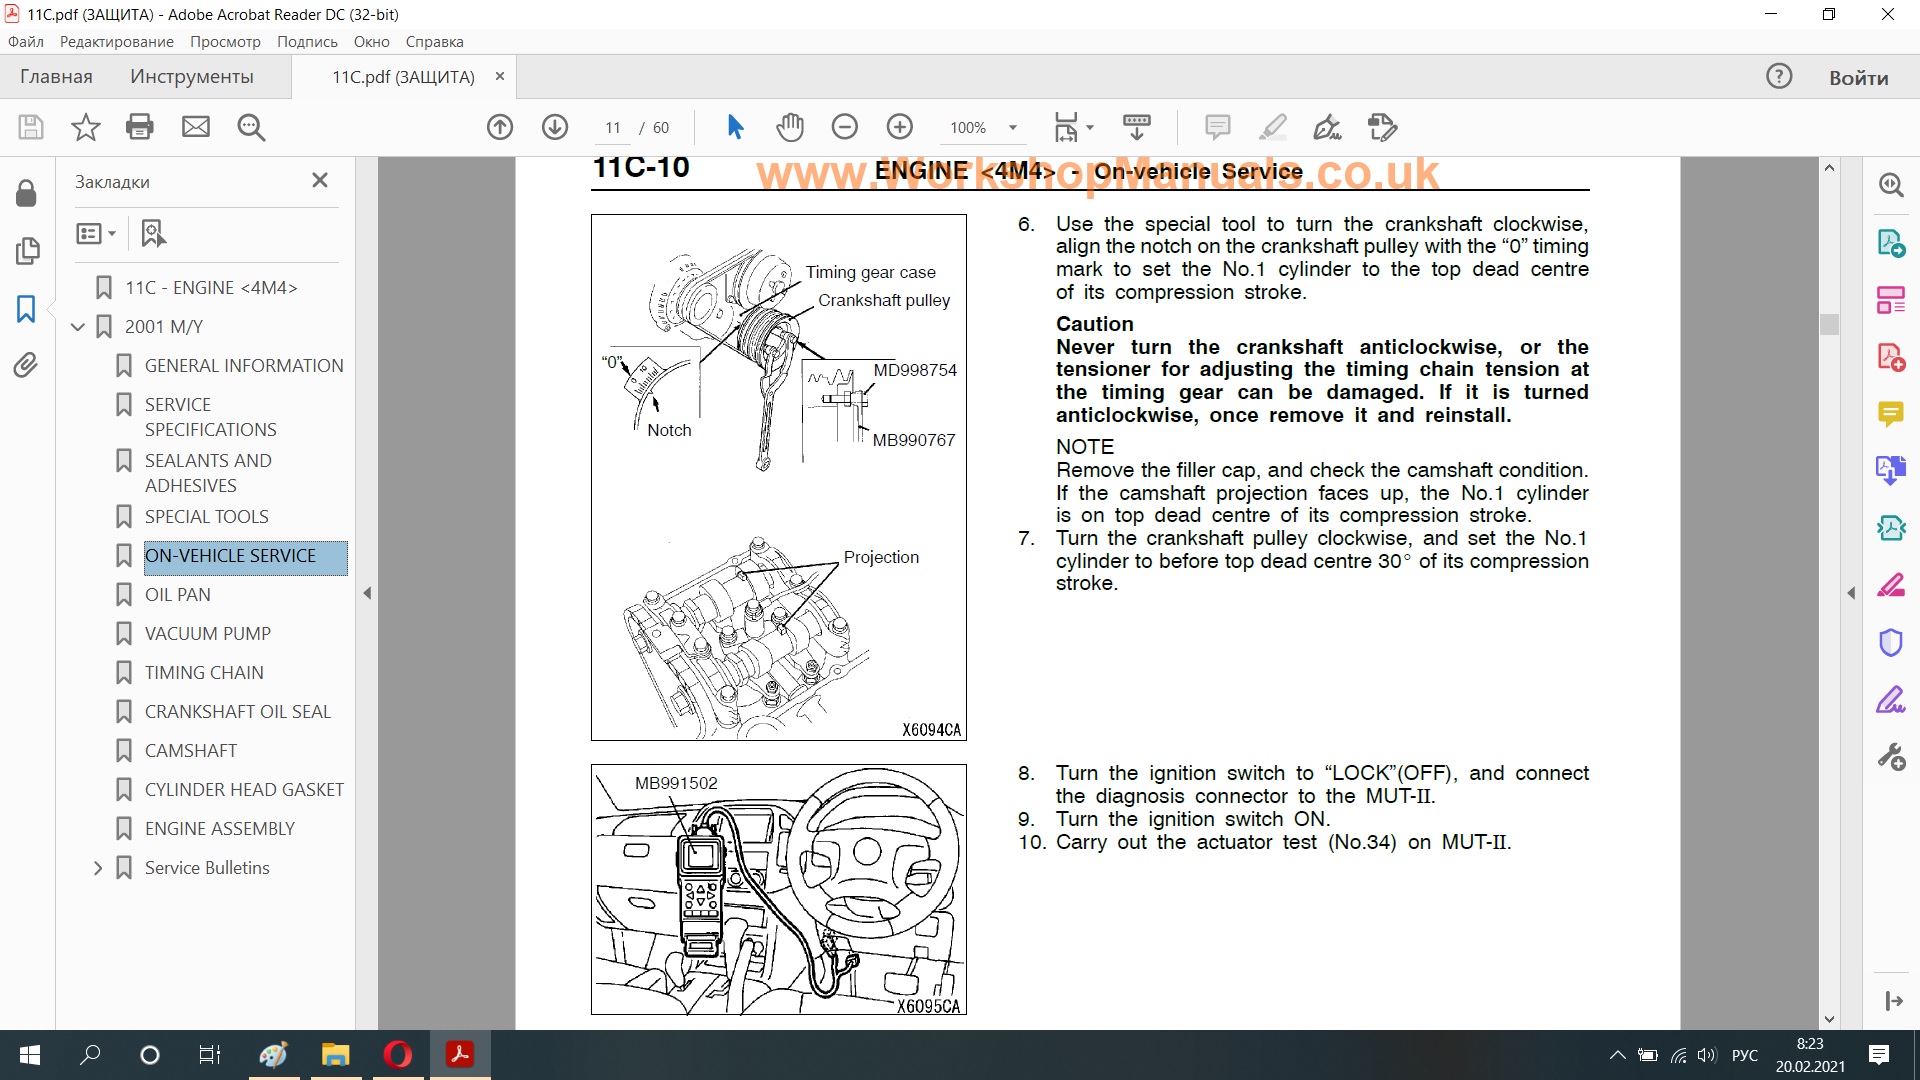The image size is (1920, 1080).
Task: Go to previous page arrow
Action: [500, 127]
